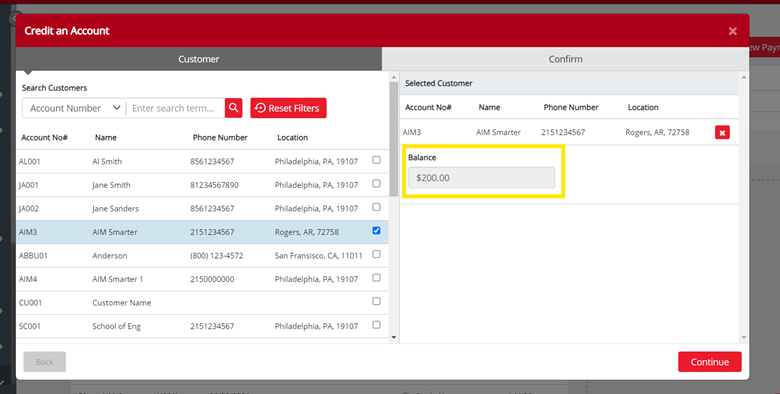This screenshot has width=780, height=394.
Task: Remove selected customer AIM3 with red X
Action: point(722,132)
